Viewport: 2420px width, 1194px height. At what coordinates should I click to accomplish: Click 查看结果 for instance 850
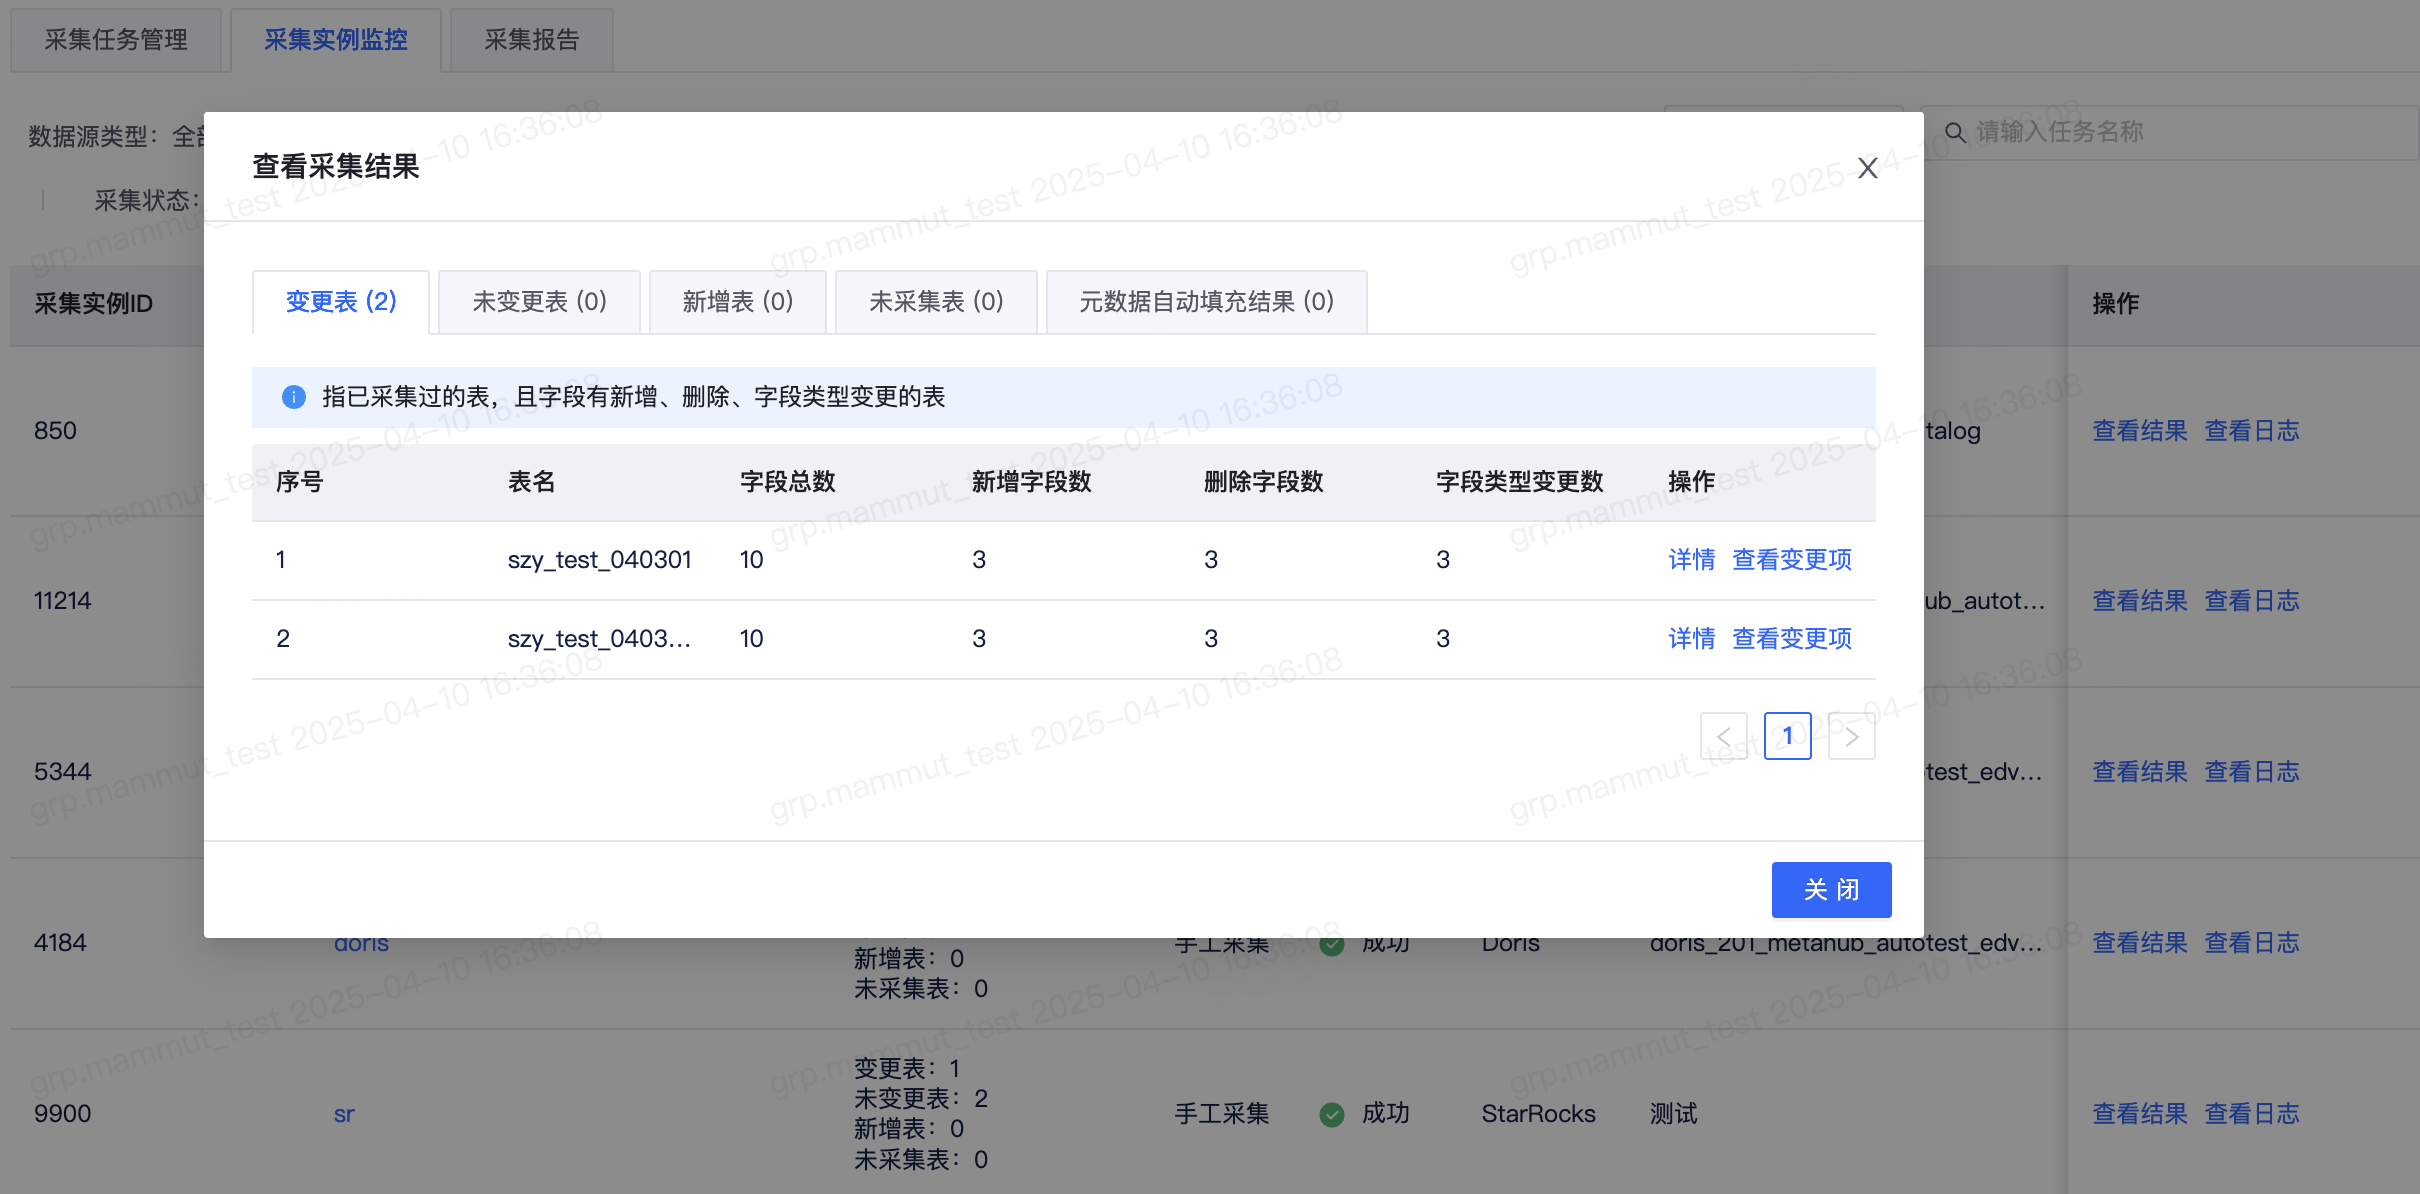click(2140, 431)
